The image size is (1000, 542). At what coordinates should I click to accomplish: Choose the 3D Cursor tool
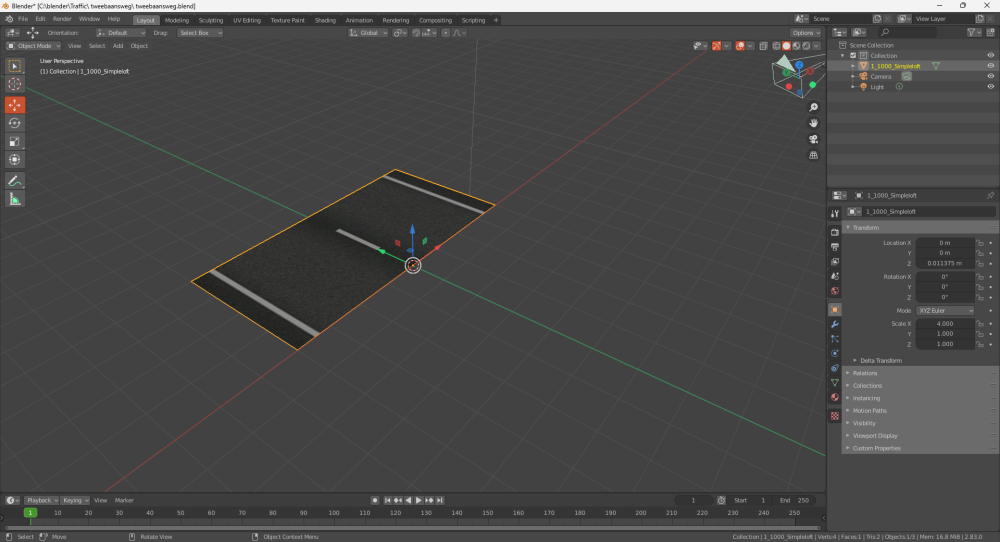(x=15, y=85)
